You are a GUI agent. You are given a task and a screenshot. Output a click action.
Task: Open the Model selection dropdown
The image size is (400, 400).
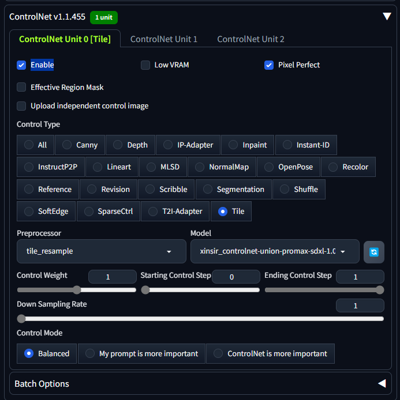275,251
